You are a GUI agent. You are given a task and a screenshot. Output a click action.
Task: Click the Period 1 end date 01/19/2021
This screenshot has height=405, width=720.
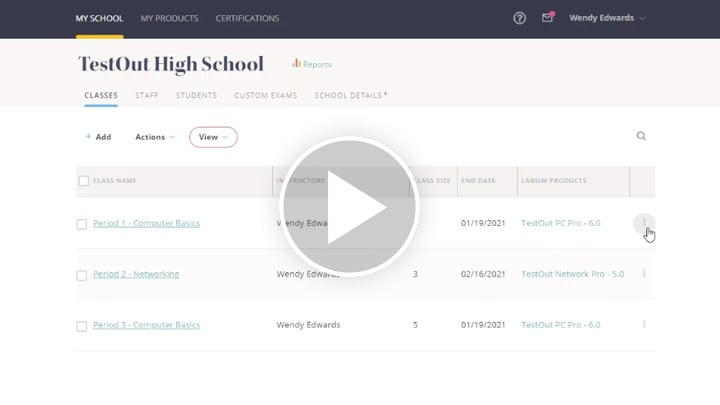483,223
